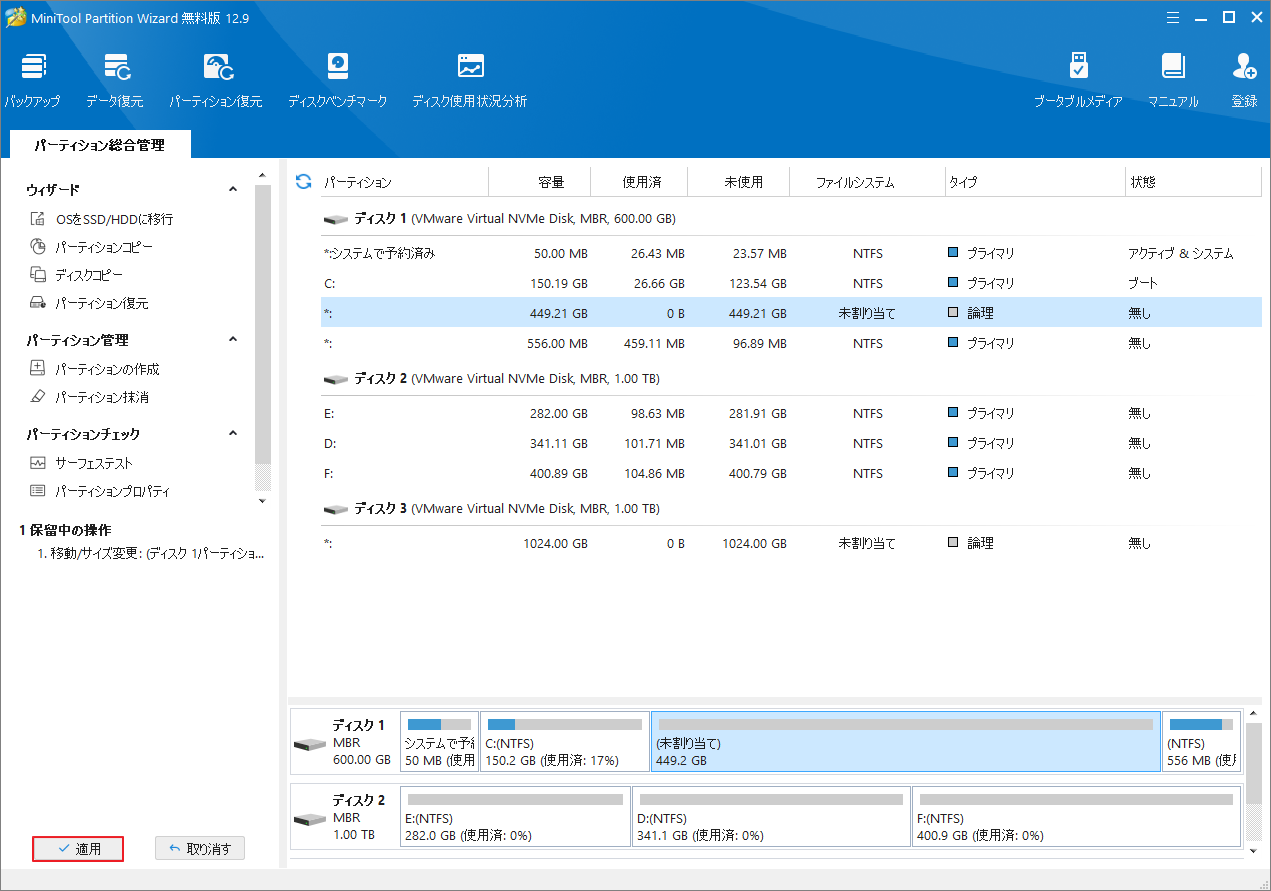The height and width of the screenshot is (891, 1271).
Task: Click the 取り消す button
Action: coord(200,849)
